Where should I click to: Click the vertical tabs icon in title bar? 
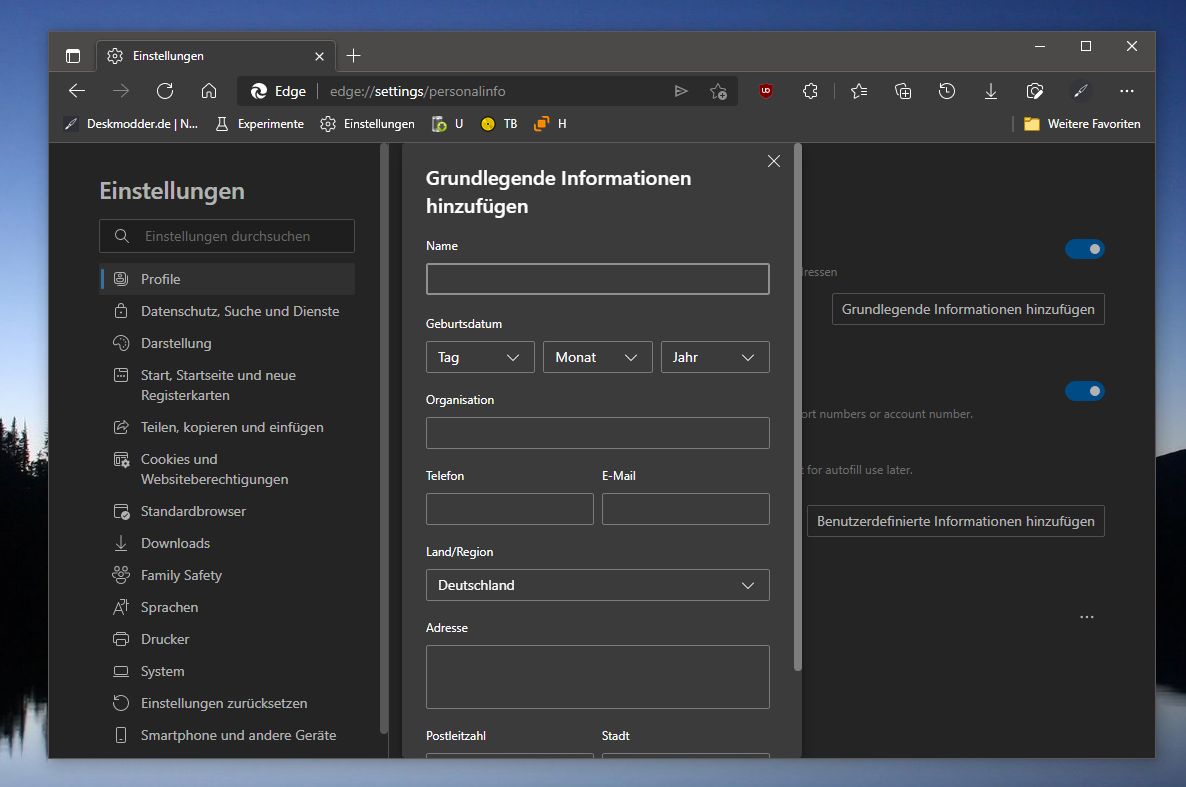coord(73,56)
